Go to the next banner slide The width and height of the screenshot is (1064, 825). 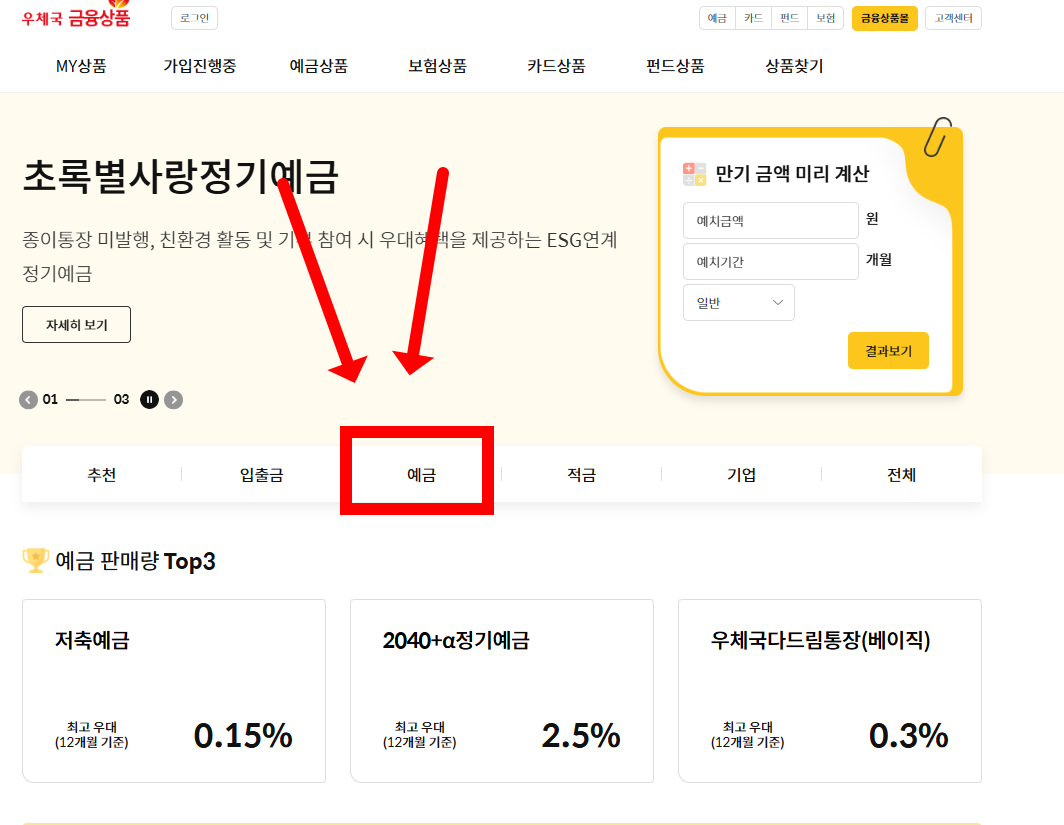pos(174,400)
